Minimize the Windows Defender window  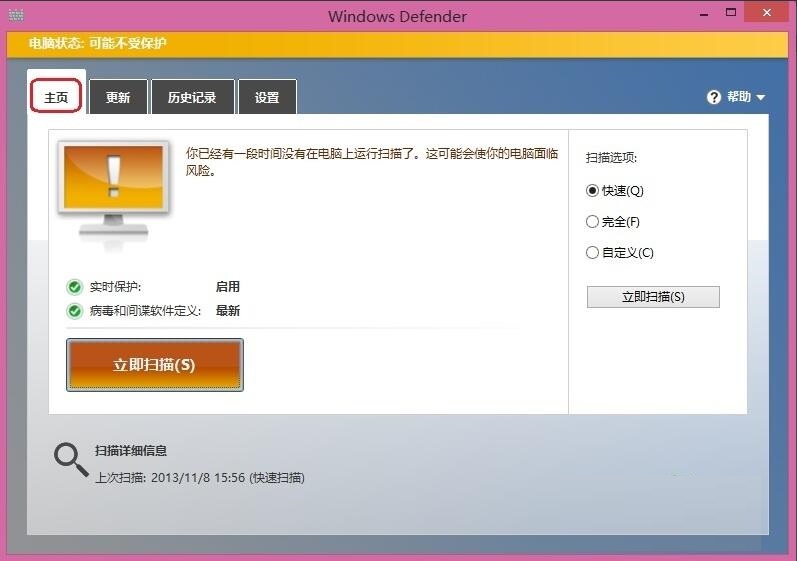point(704,14)
